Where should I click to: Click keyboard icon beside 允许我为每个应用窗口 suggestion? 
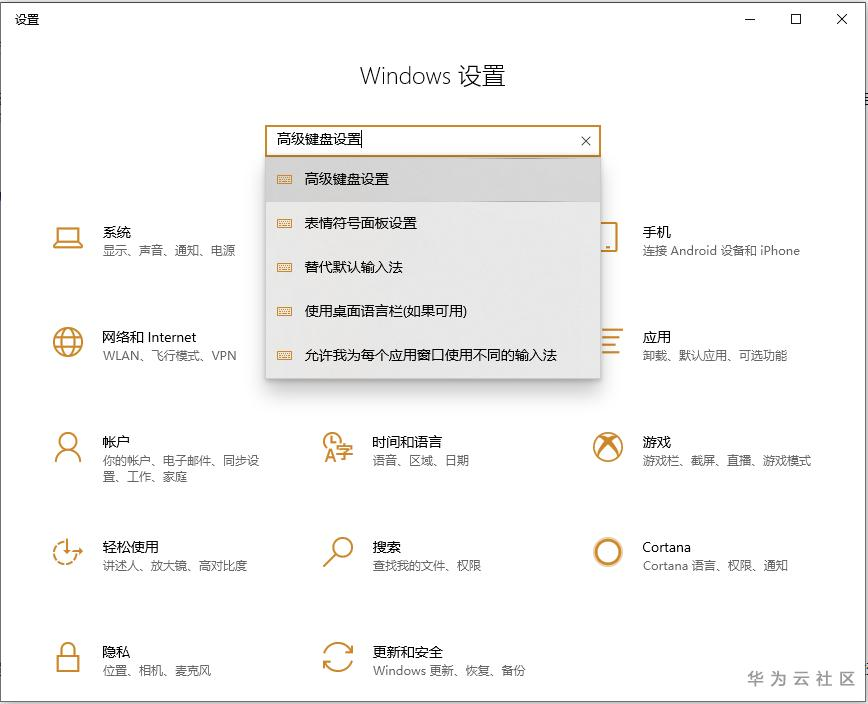(x=285, y=355)
